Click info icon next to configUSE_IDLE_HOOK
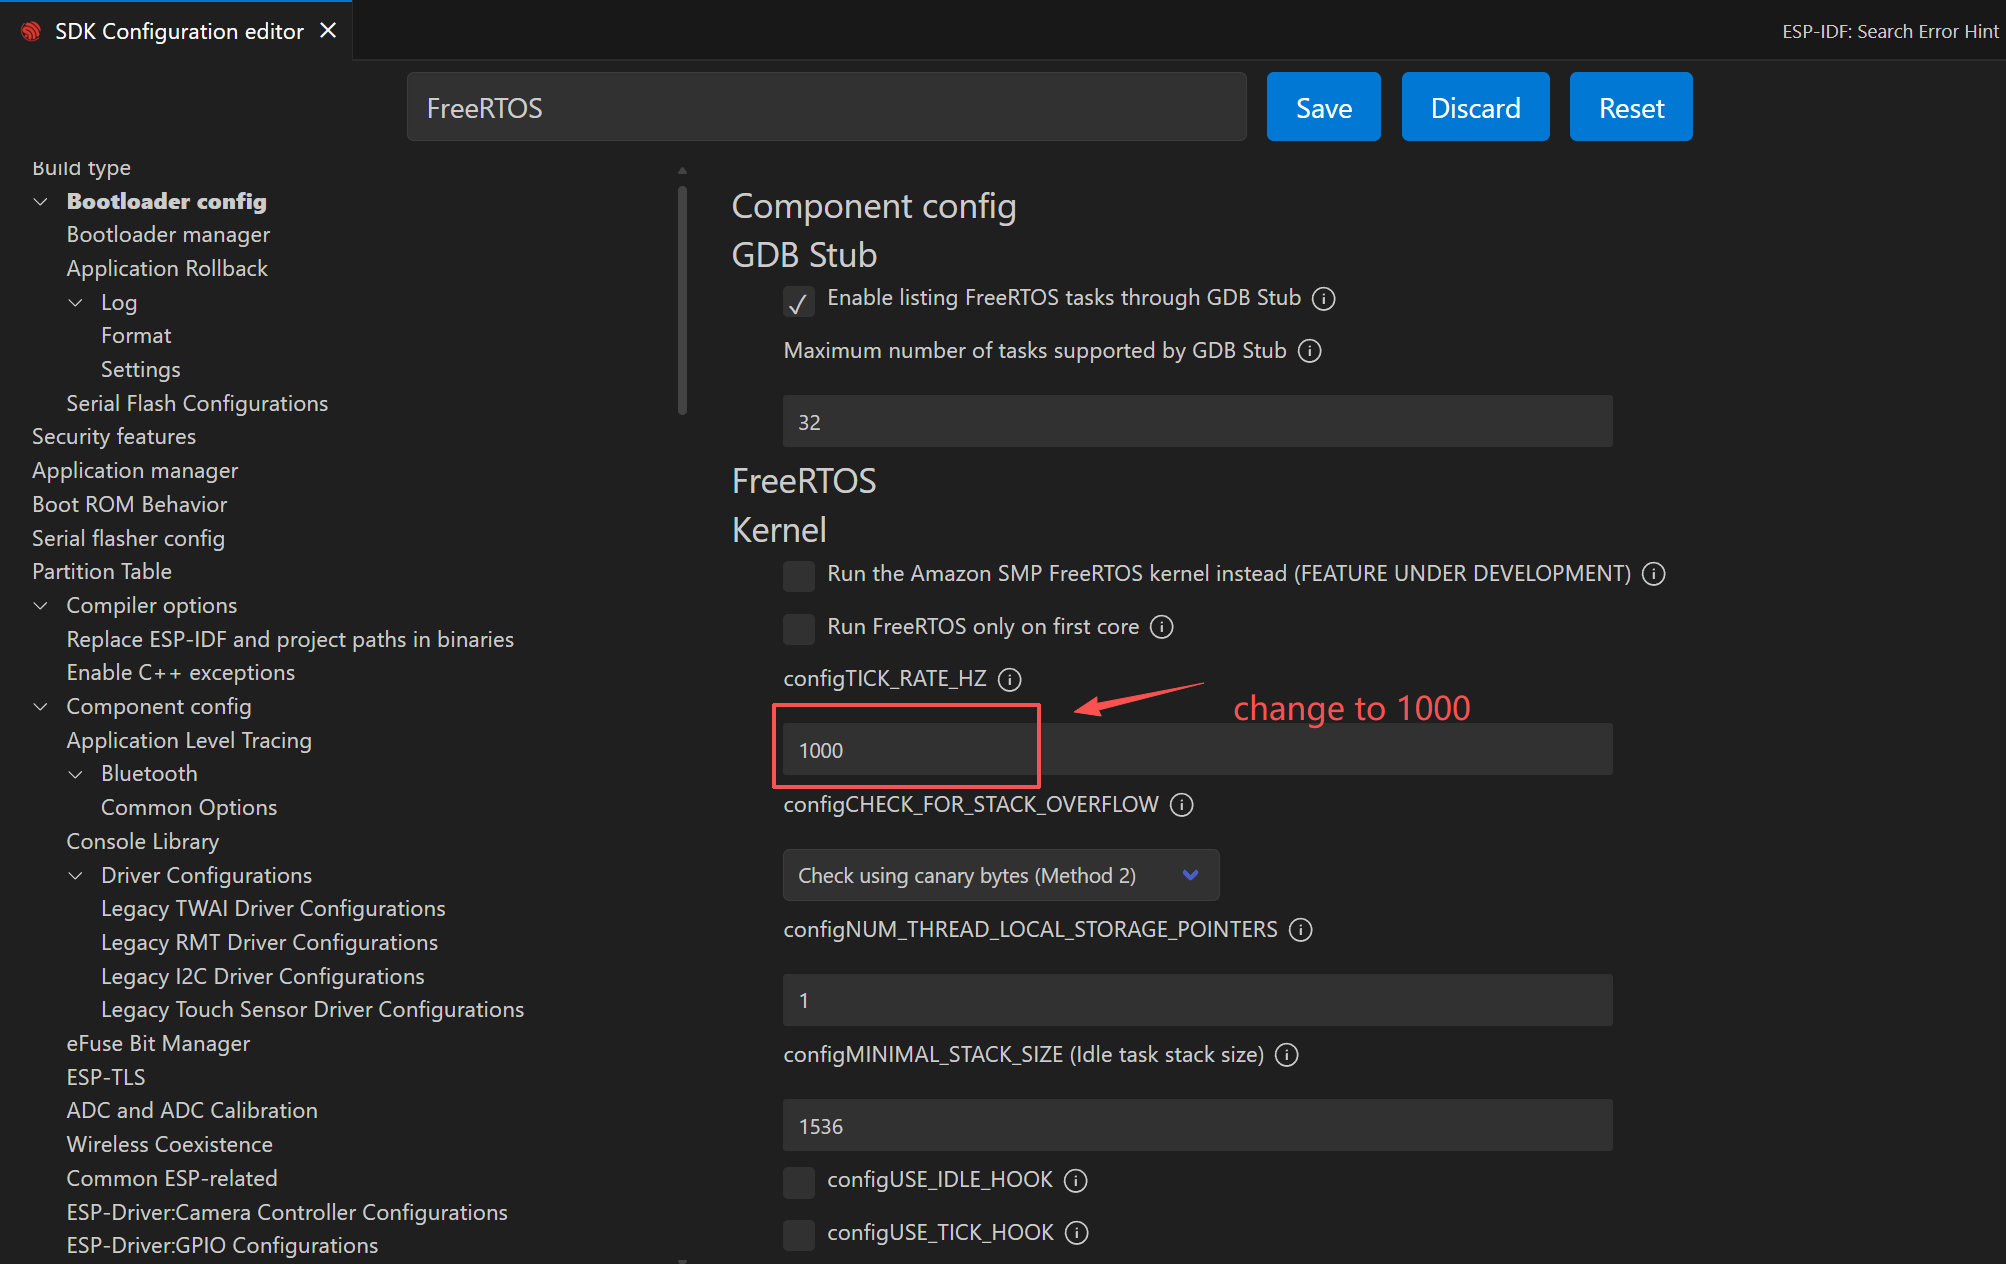Viewport: 2006px width, 1264px height. 1075,1181
